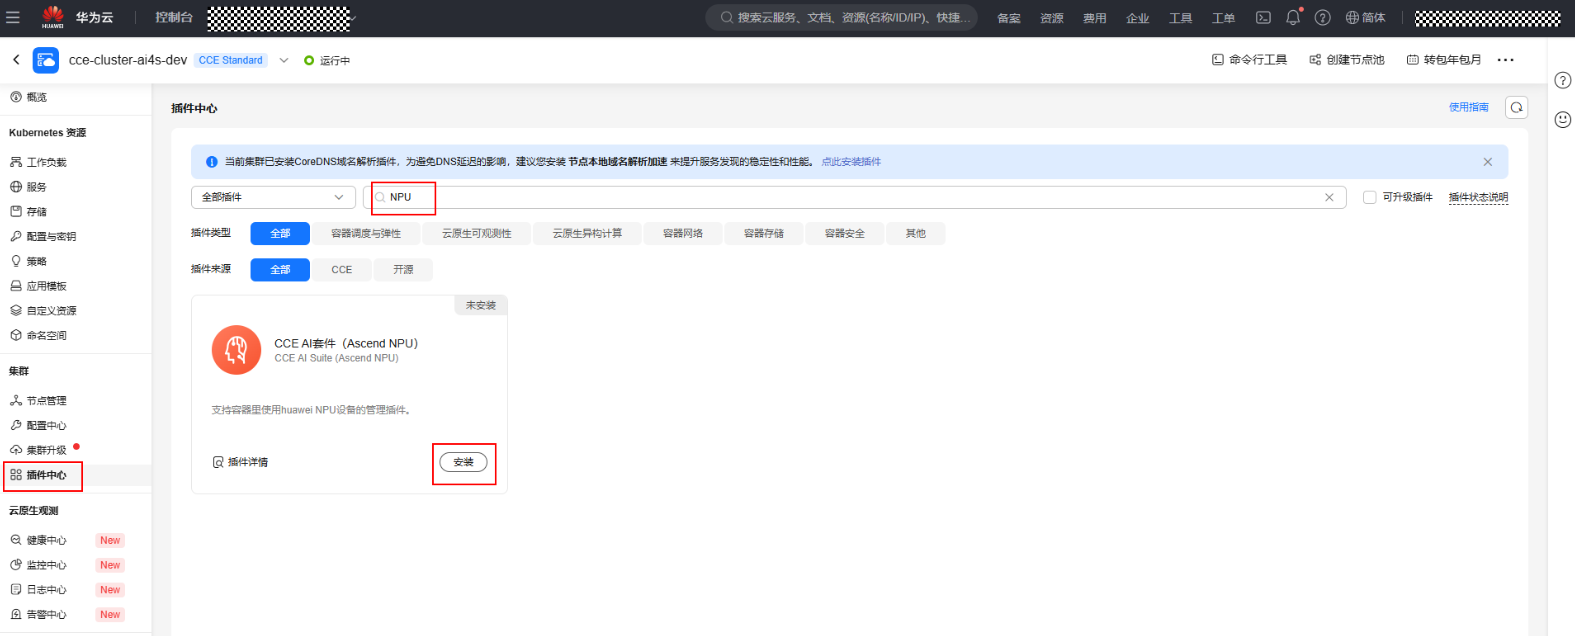The height and width of the screenshot is (636, 1575).
Task: Click 创建节点池 to create node pool
Action: (1347, 60)
